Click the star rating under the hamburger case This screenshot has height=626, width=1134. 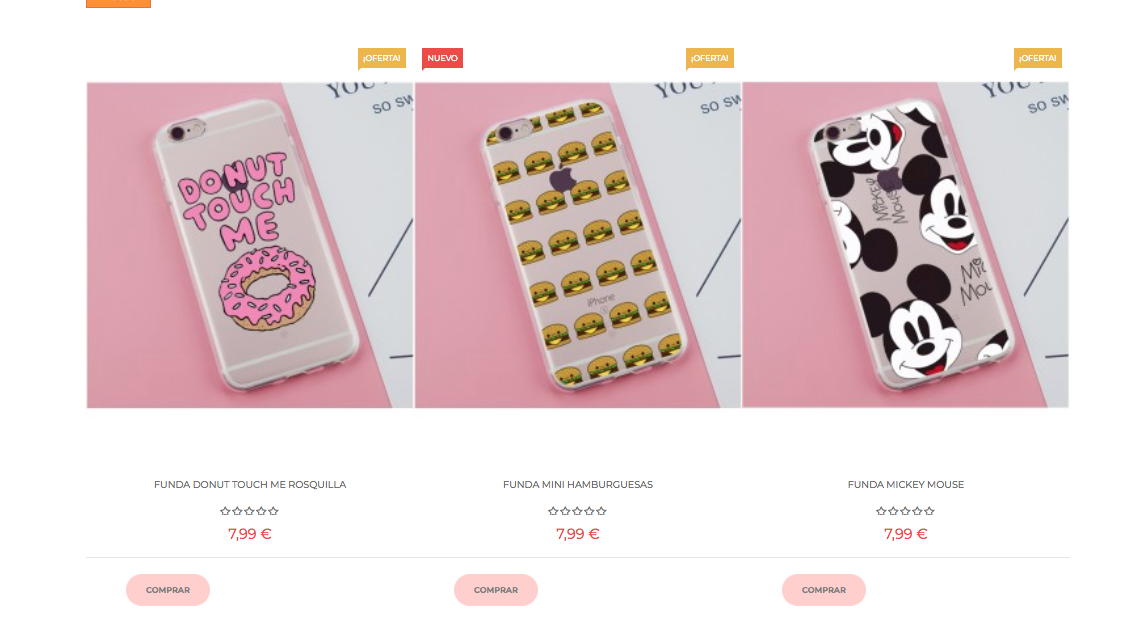(577, 511)
